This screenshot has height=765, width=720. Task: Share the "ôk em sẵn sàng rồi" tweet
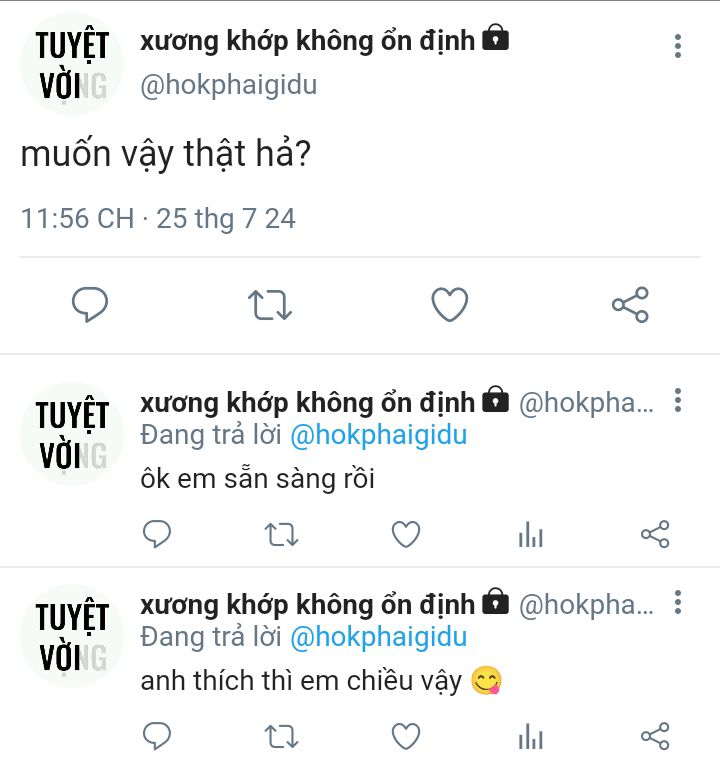pos(655,535)
